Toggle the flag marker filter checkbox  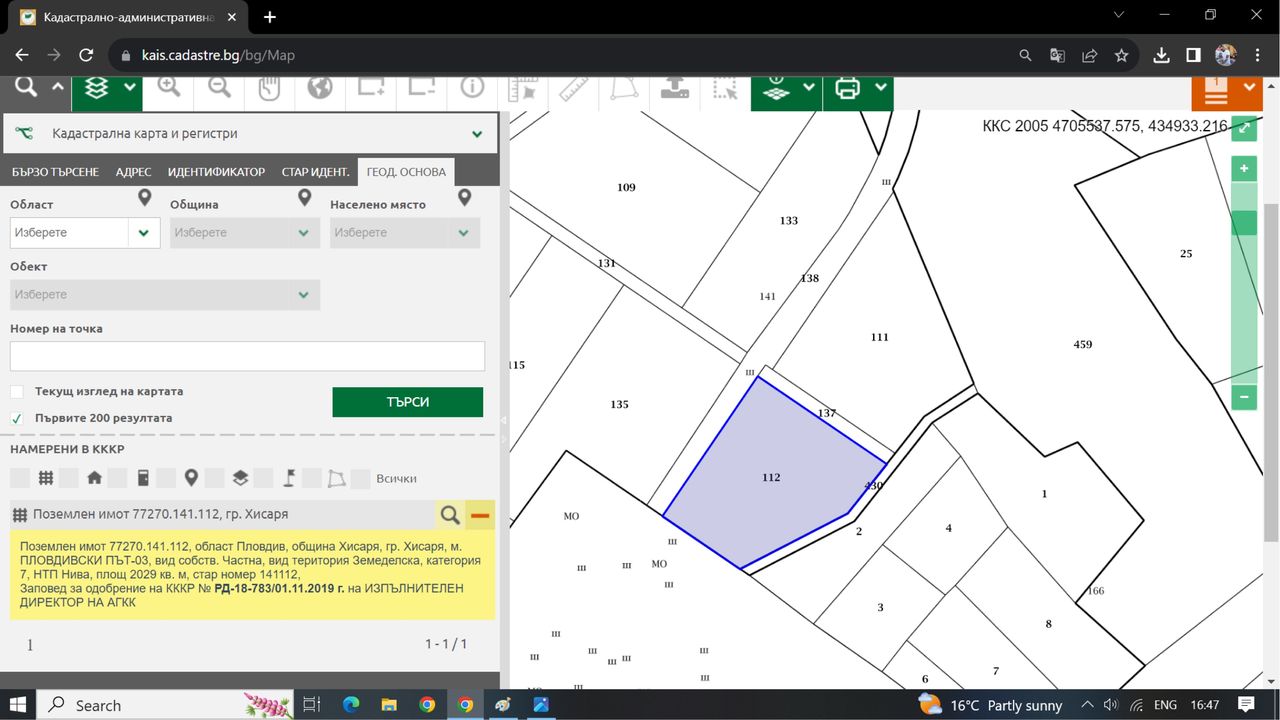263,478
